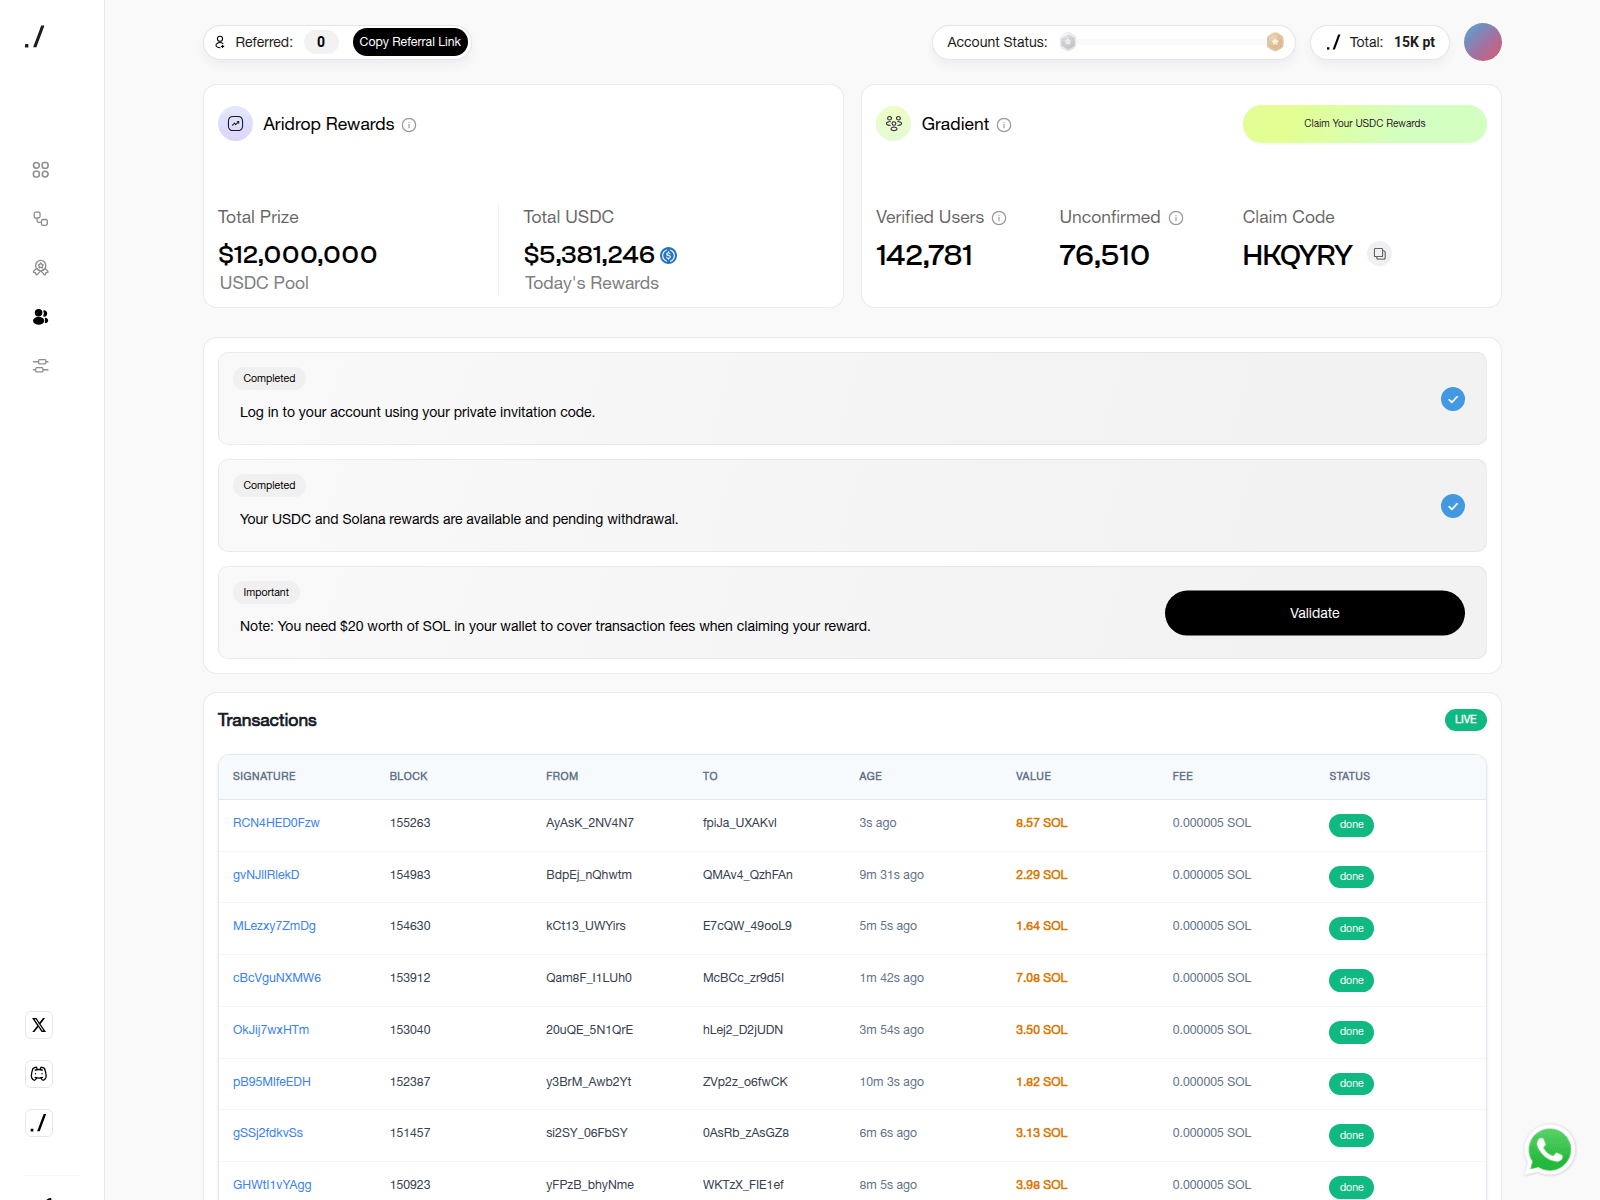Screen dimensions: 1600x1200
Task: Click value 8.57 SOL
Action: [1041, 823]
